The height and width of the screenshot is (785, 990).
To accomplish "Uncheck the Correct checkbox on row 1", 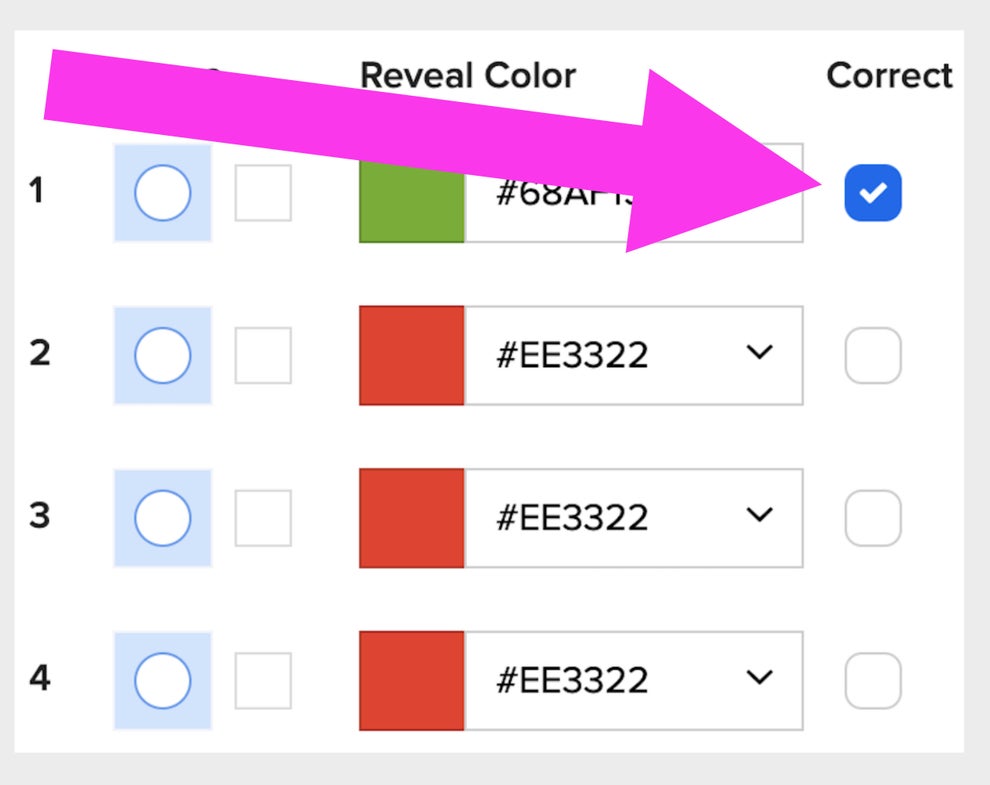I will (x=871, y=192).
